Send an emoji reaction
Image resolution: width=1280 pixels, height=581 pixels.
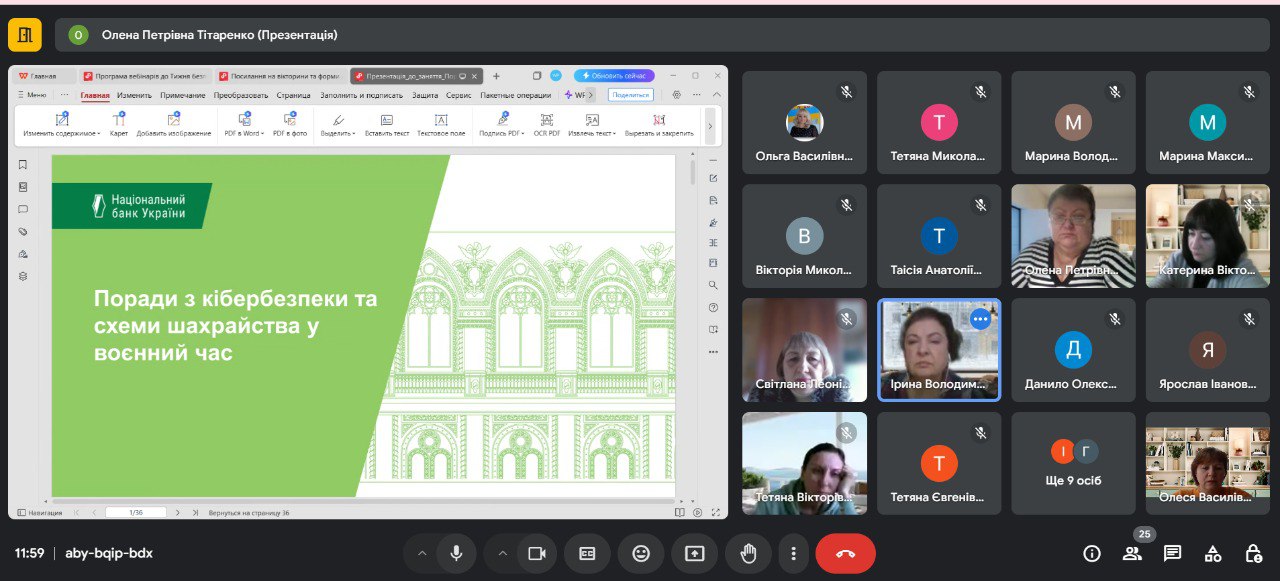(641, 553)
